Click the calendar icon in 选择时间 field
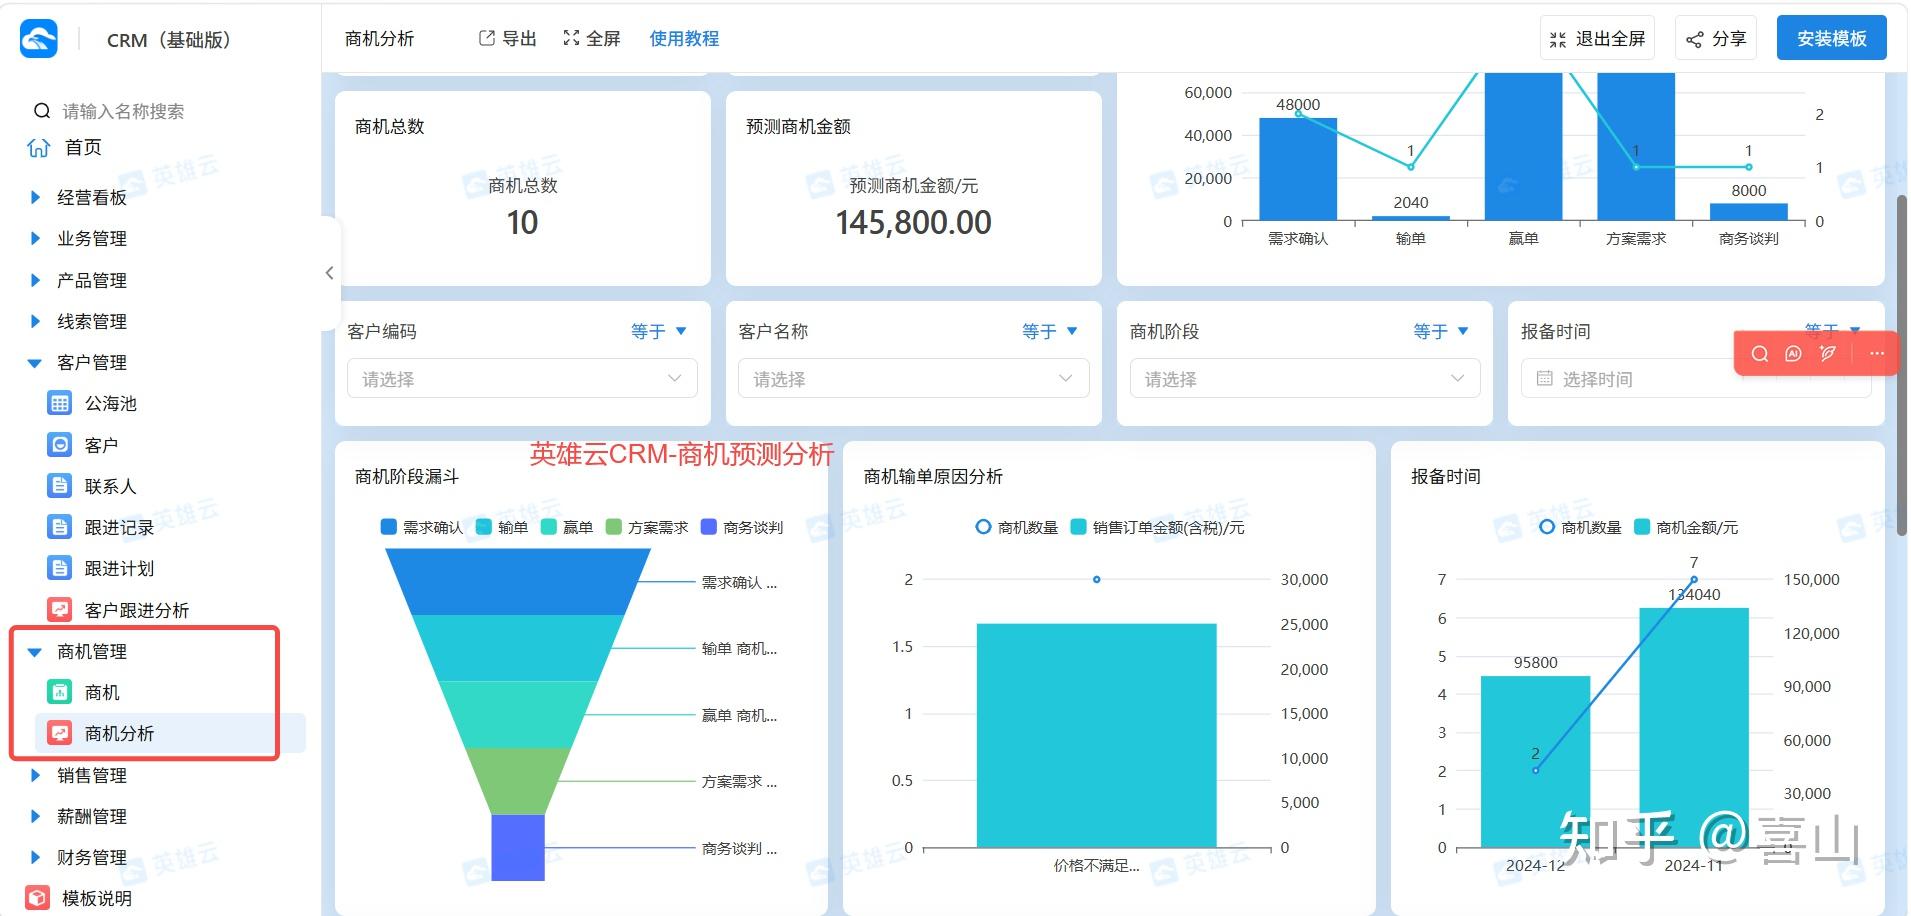 pos(1544,379)
